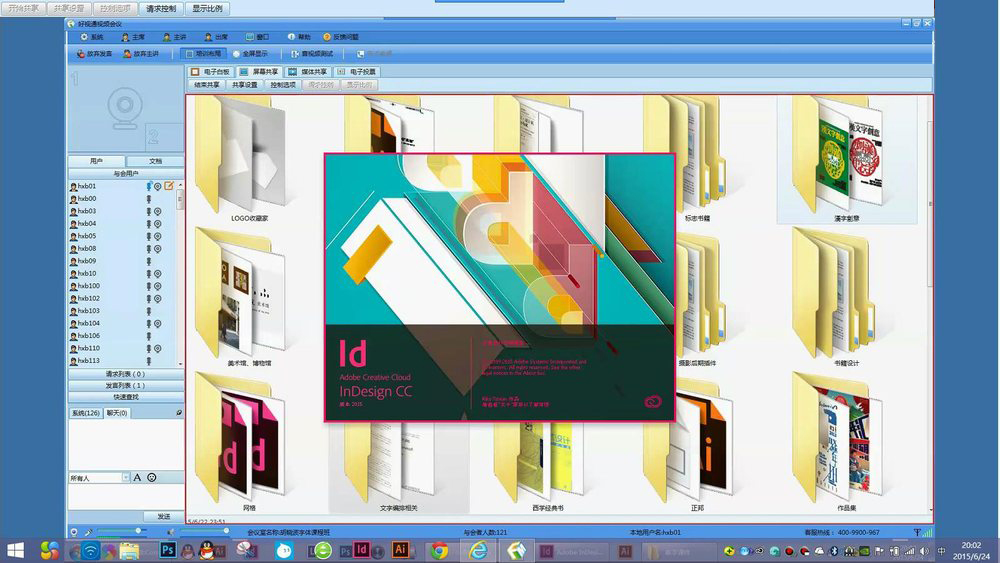1000x563 pixels.
Task: Click camera icon for hxb104
Action: (158, 323)
